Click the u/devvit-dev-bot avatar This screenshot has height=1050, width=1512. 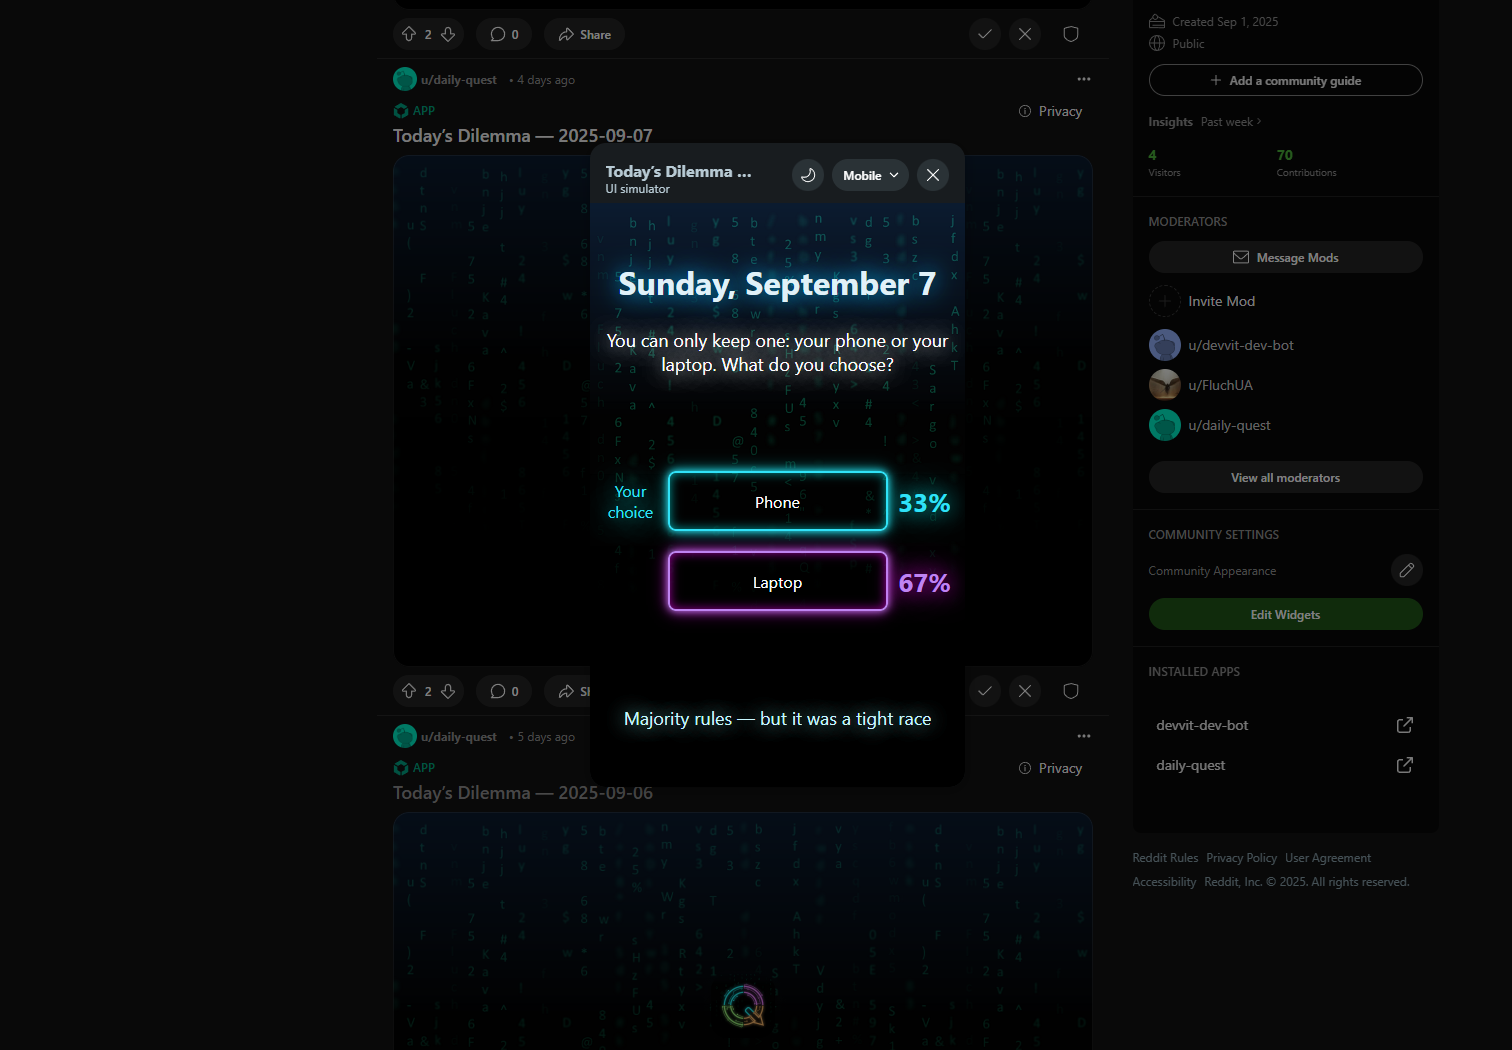1164,345
